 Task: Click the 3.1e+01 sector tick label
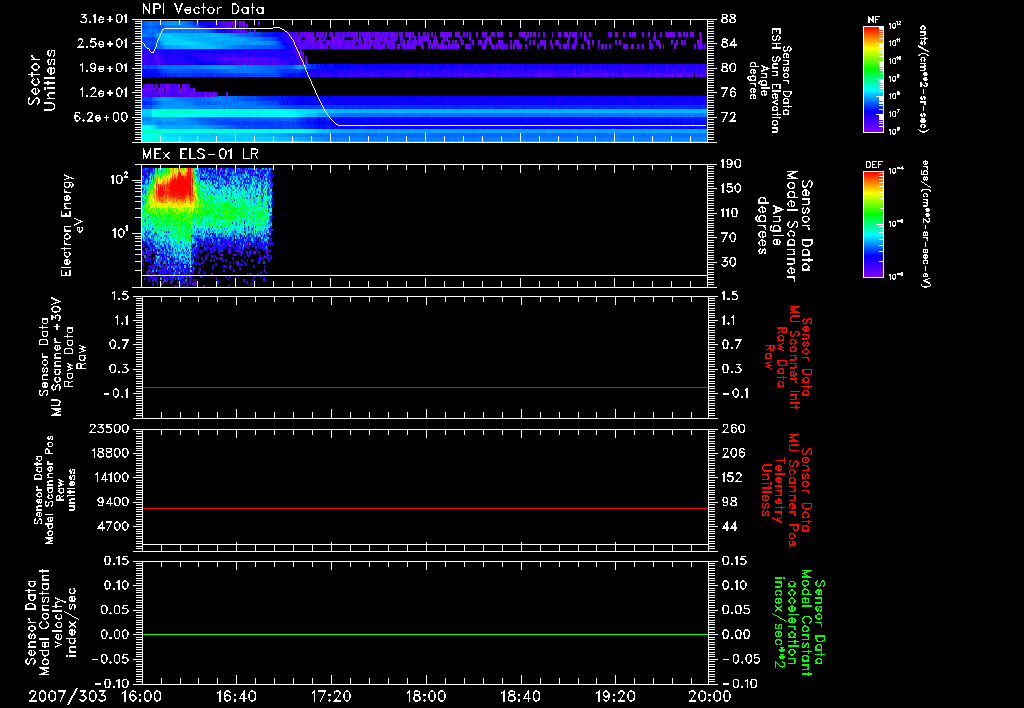[103, 18]
